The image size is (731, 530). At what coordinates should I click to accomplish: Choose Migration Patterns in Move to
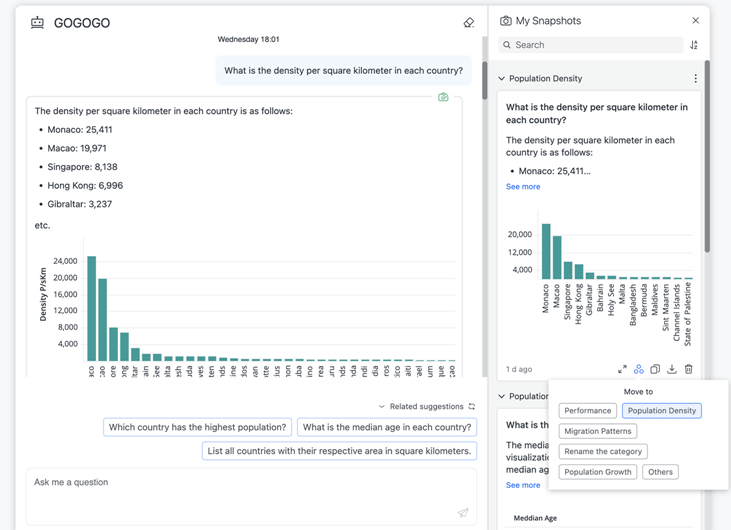[x=598, y=431]
